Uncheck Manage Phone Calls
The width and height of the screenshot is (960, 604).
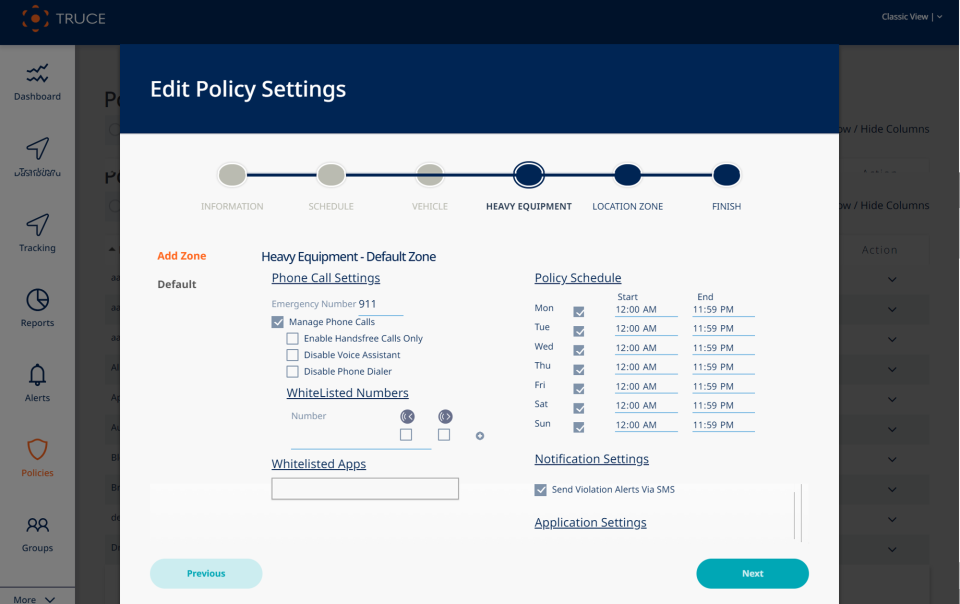(278, 322)
